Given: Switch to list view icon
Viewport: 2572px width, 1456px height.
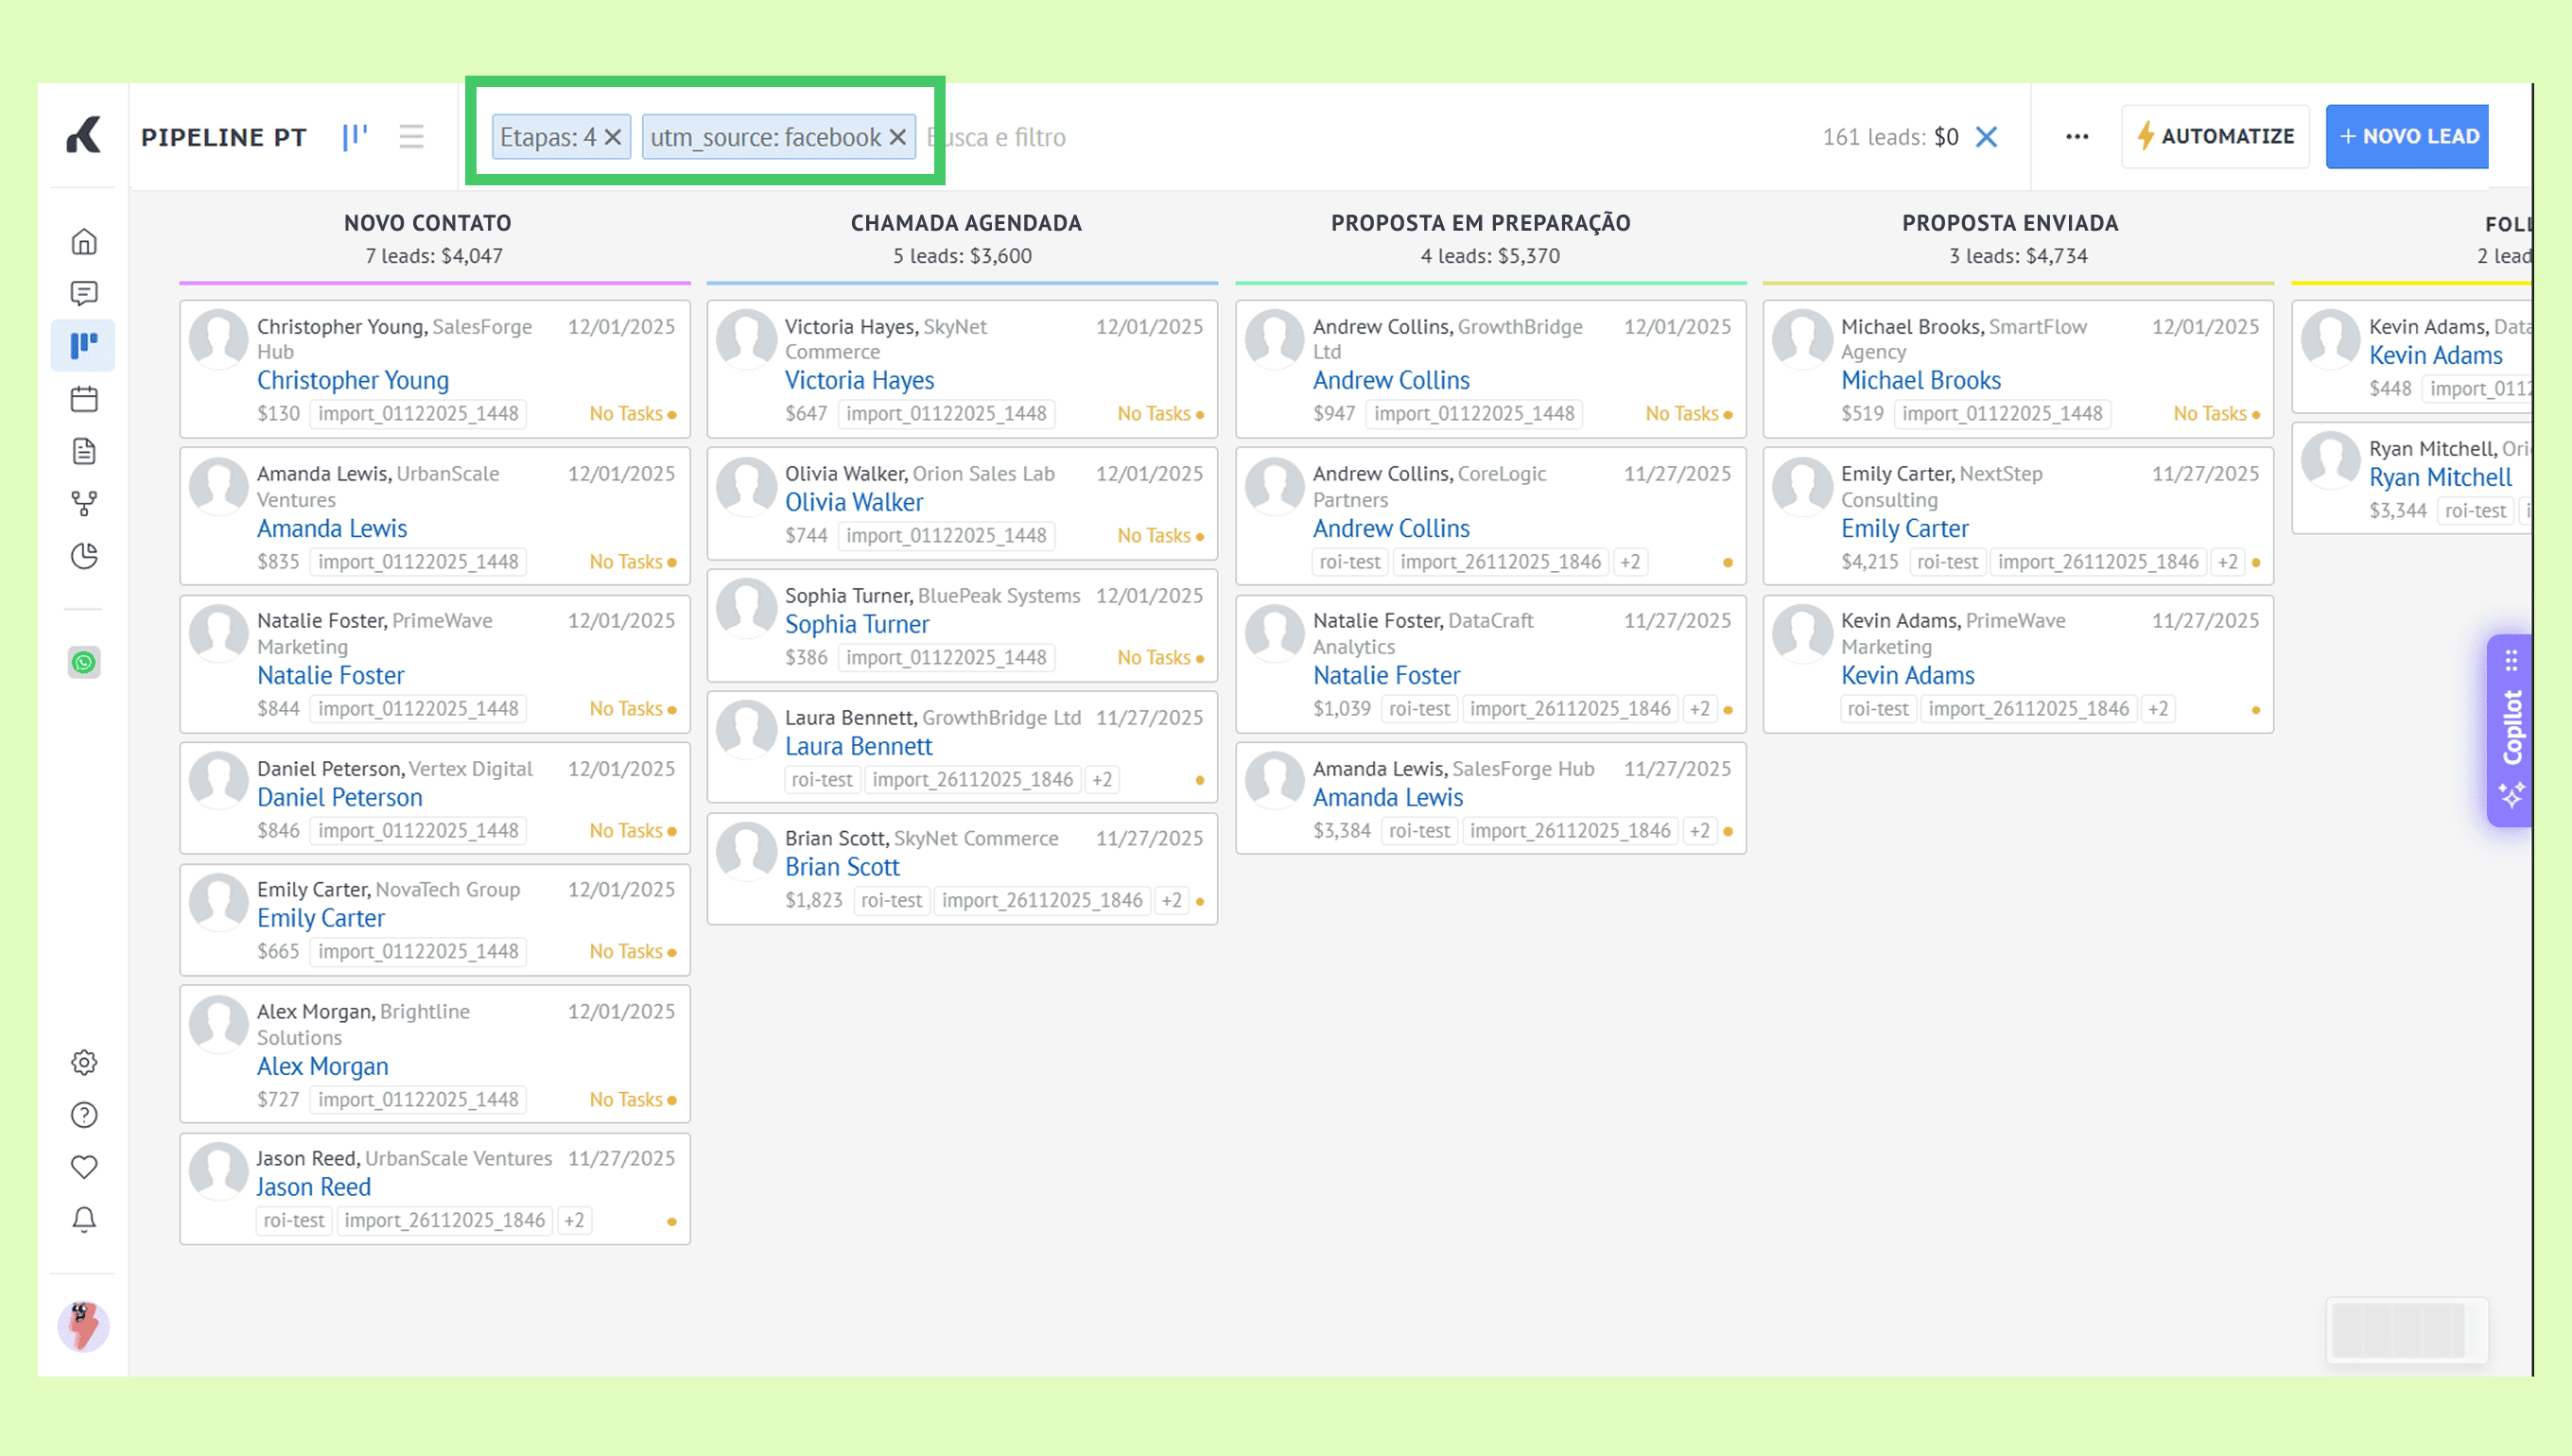Looking at the screenshot, I should click(411, 136).
